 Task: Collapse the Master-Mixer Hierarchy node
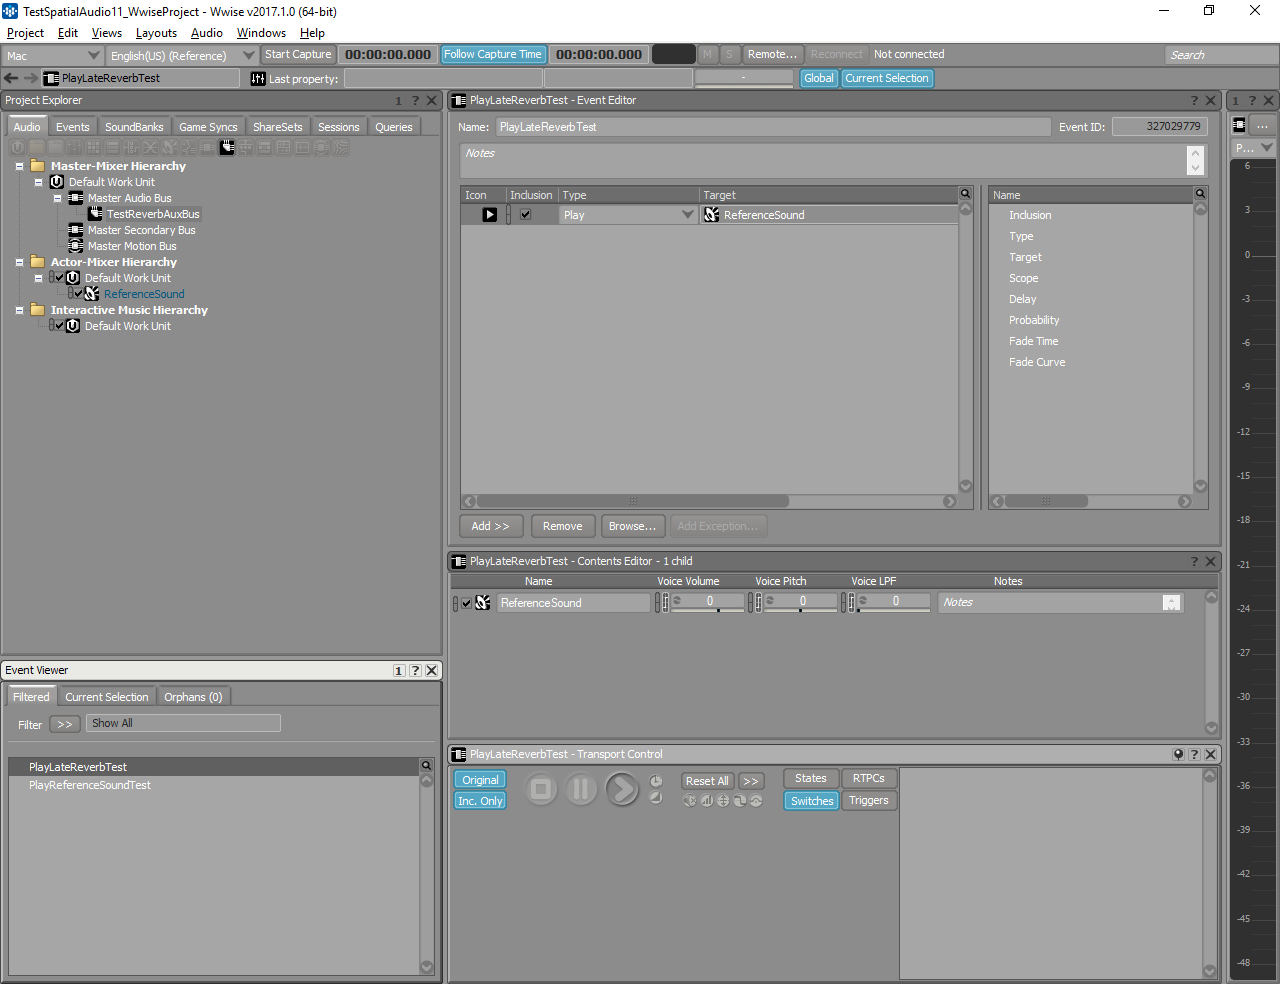coord(19,166)
